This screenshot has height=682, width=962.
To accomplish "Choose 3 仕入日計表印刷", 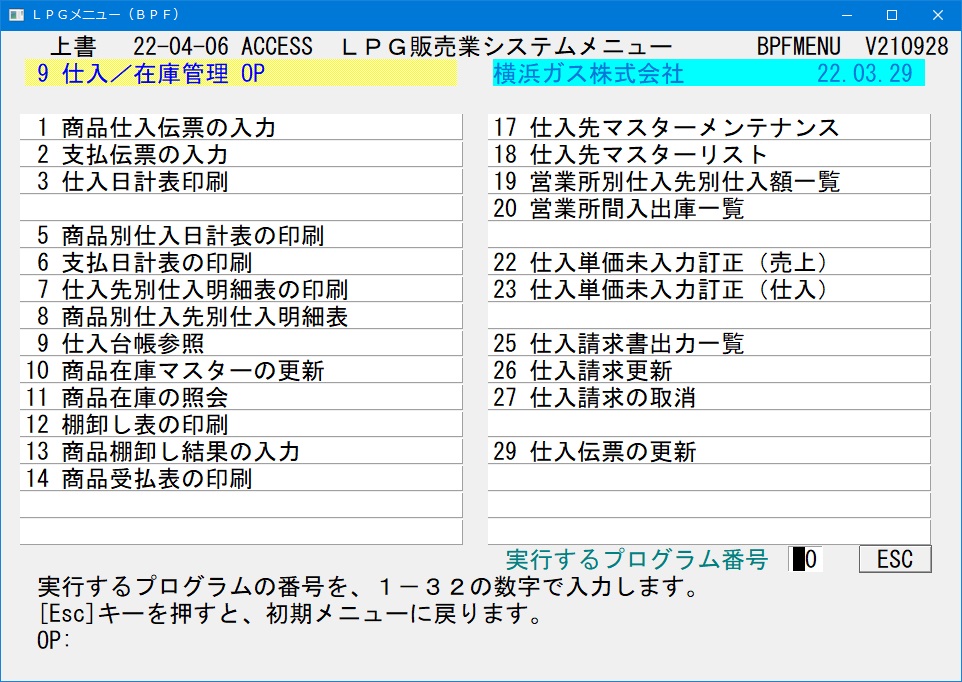I will pos(241,181).
